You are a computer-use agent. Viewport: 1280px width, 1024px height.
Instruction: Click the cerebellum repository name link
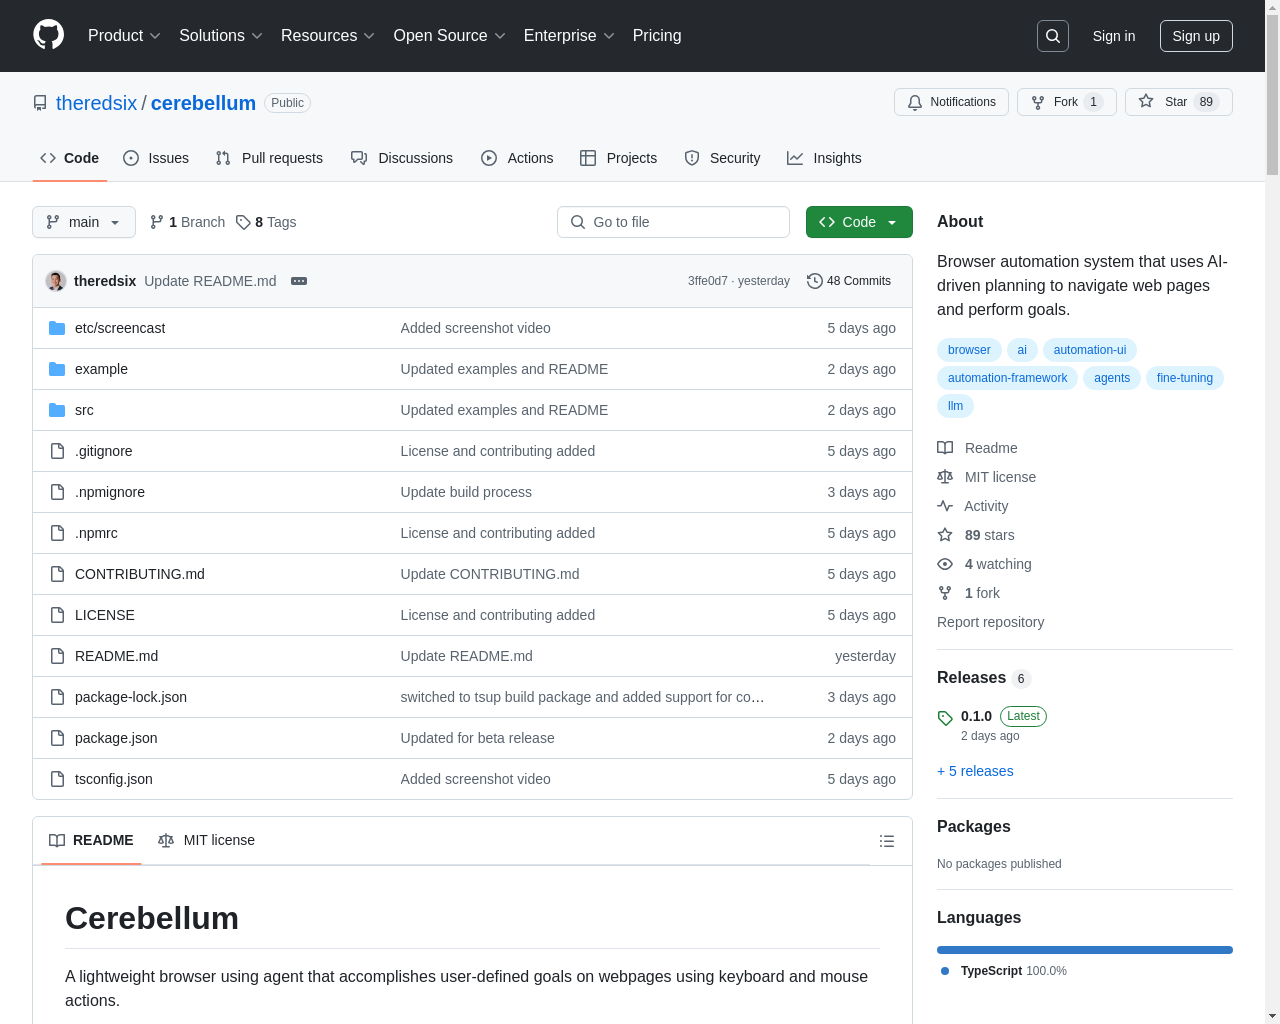pos(203,103)
